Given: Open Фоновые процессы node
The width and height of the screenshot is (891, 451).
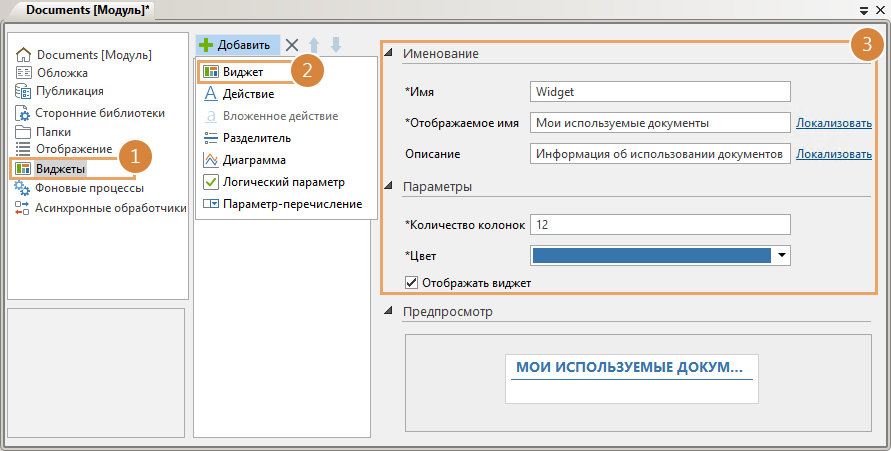Looking at the screenshot, I should tap(89, 187).
